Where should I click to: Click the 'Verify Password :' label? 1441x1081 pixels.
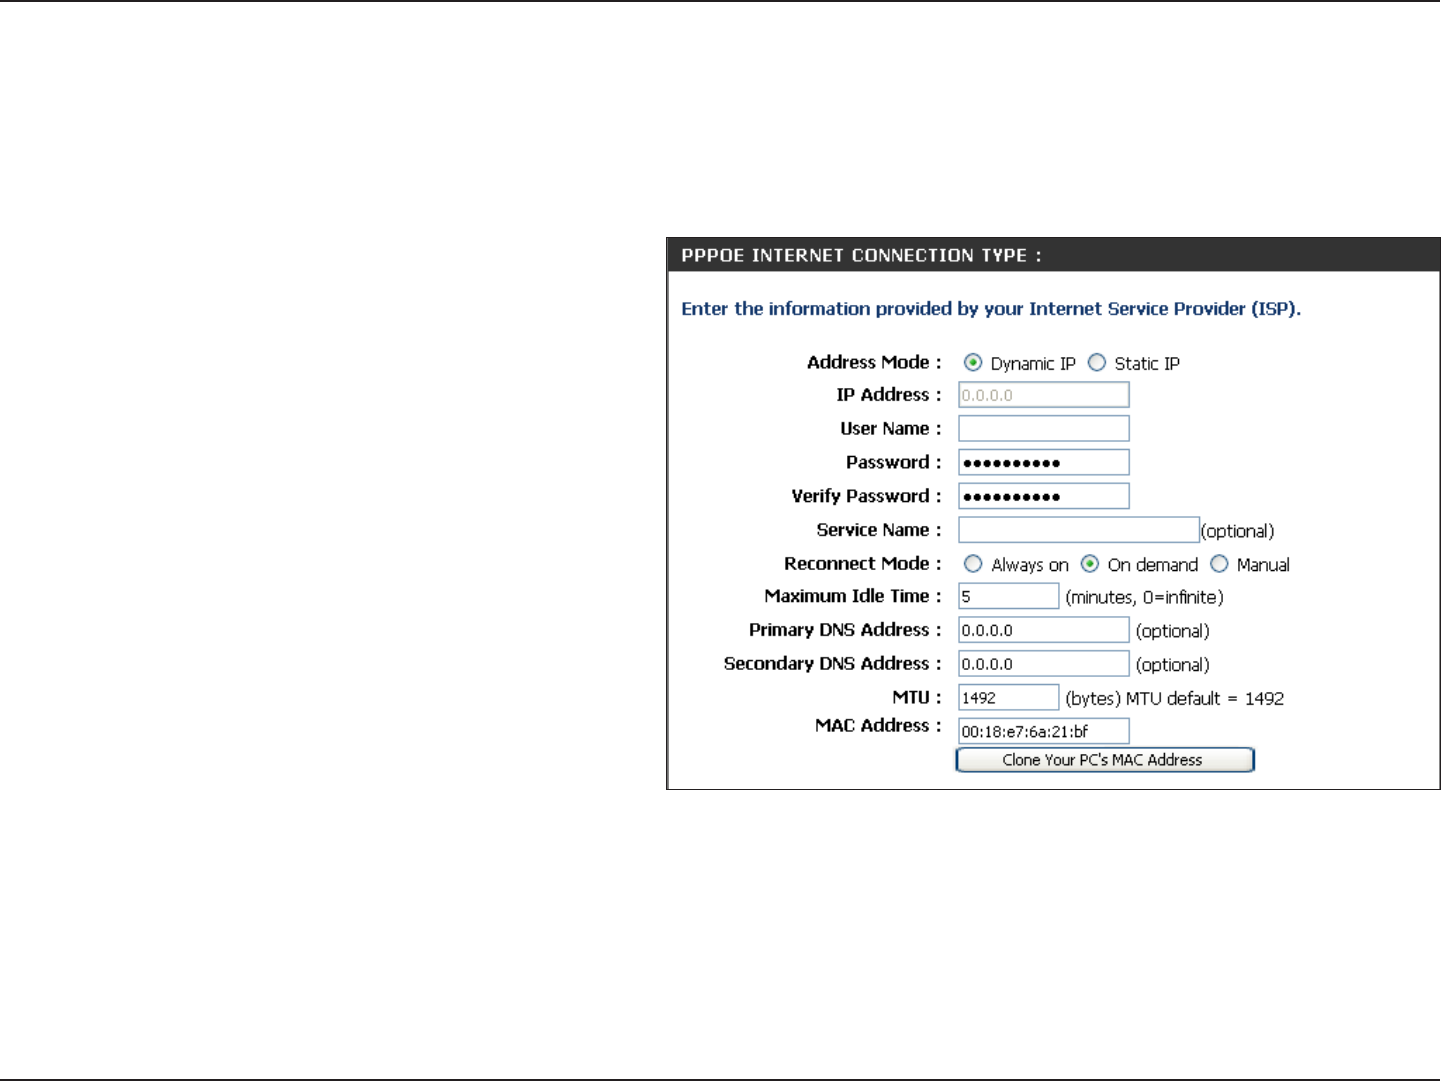[x=867, y=496]
